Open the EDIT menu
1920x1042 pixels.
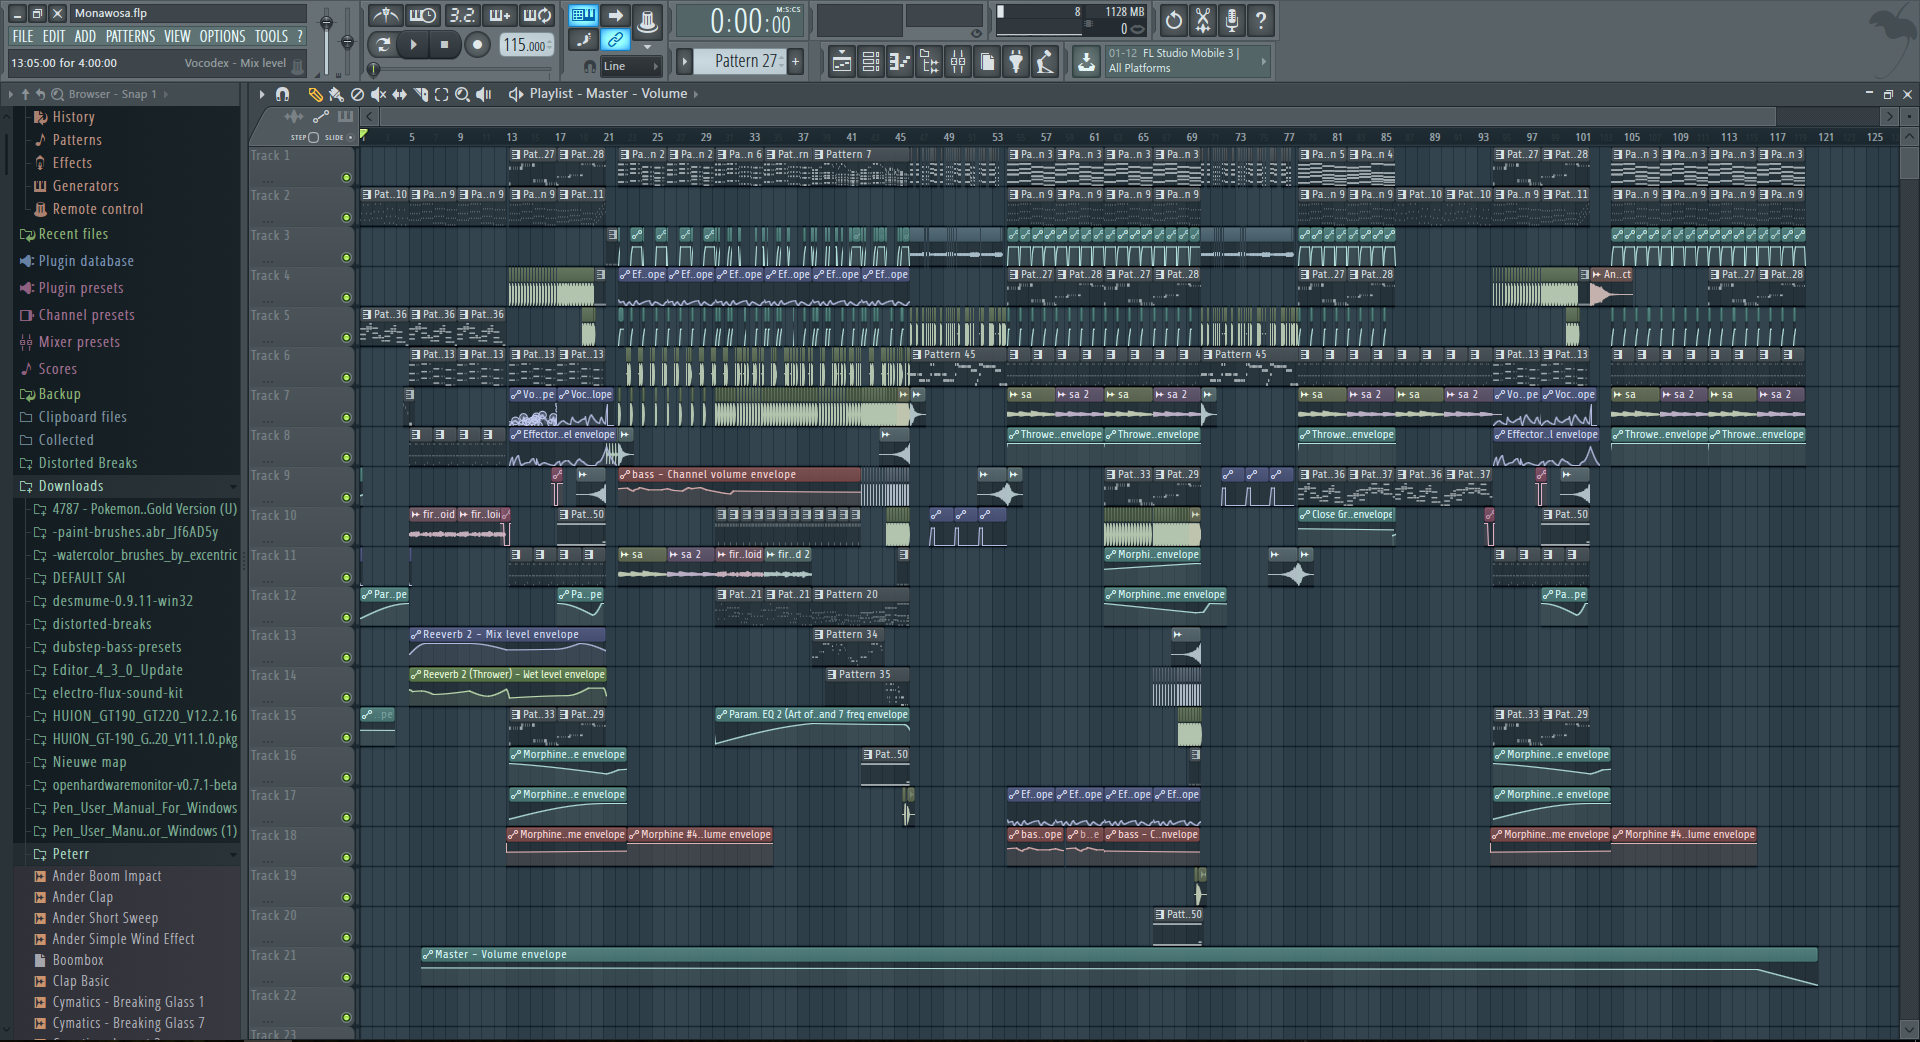(x=54, y=36)
